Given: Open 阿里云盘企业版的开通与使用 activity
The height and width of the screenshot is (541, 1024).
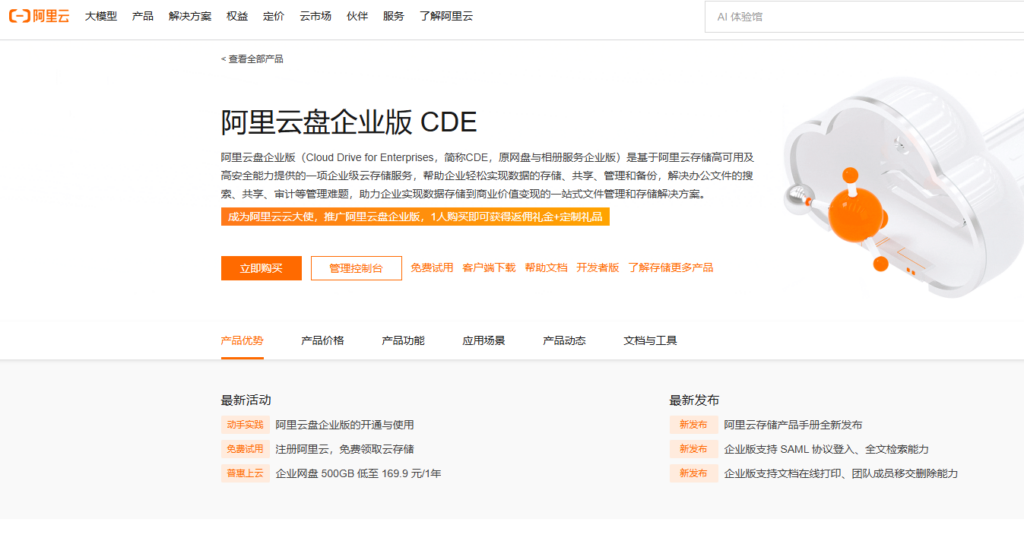Looking at the screenshot, I should click(x=344, y=425).
